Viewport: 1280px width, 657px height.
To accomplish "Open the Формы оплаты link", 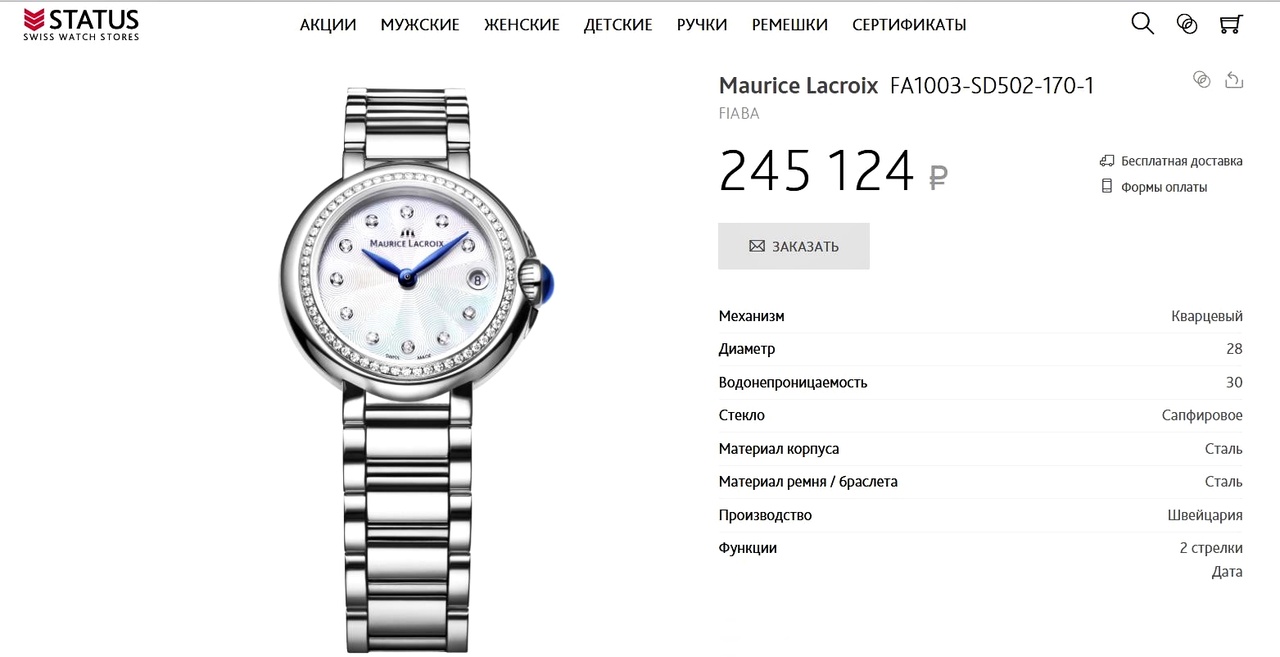I will point(1164,187).
